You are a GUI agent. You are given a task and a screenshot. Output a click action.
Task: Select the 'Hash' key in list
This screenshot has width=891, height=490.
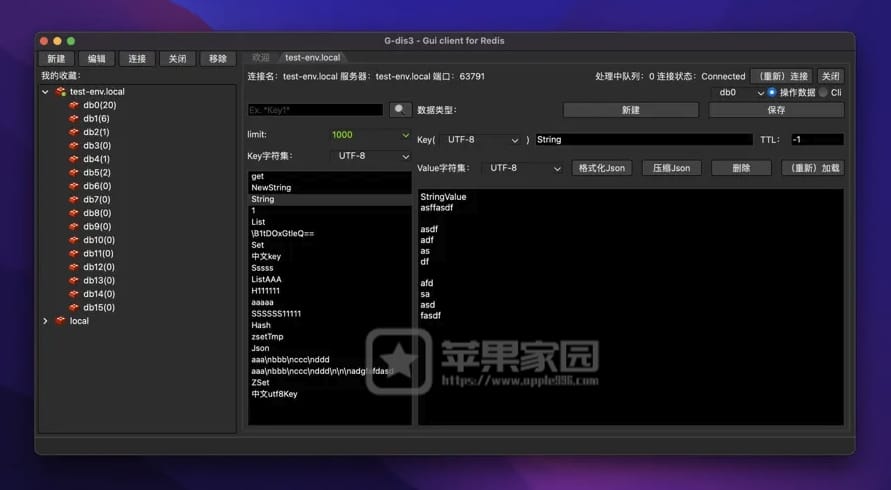point(330,325)
